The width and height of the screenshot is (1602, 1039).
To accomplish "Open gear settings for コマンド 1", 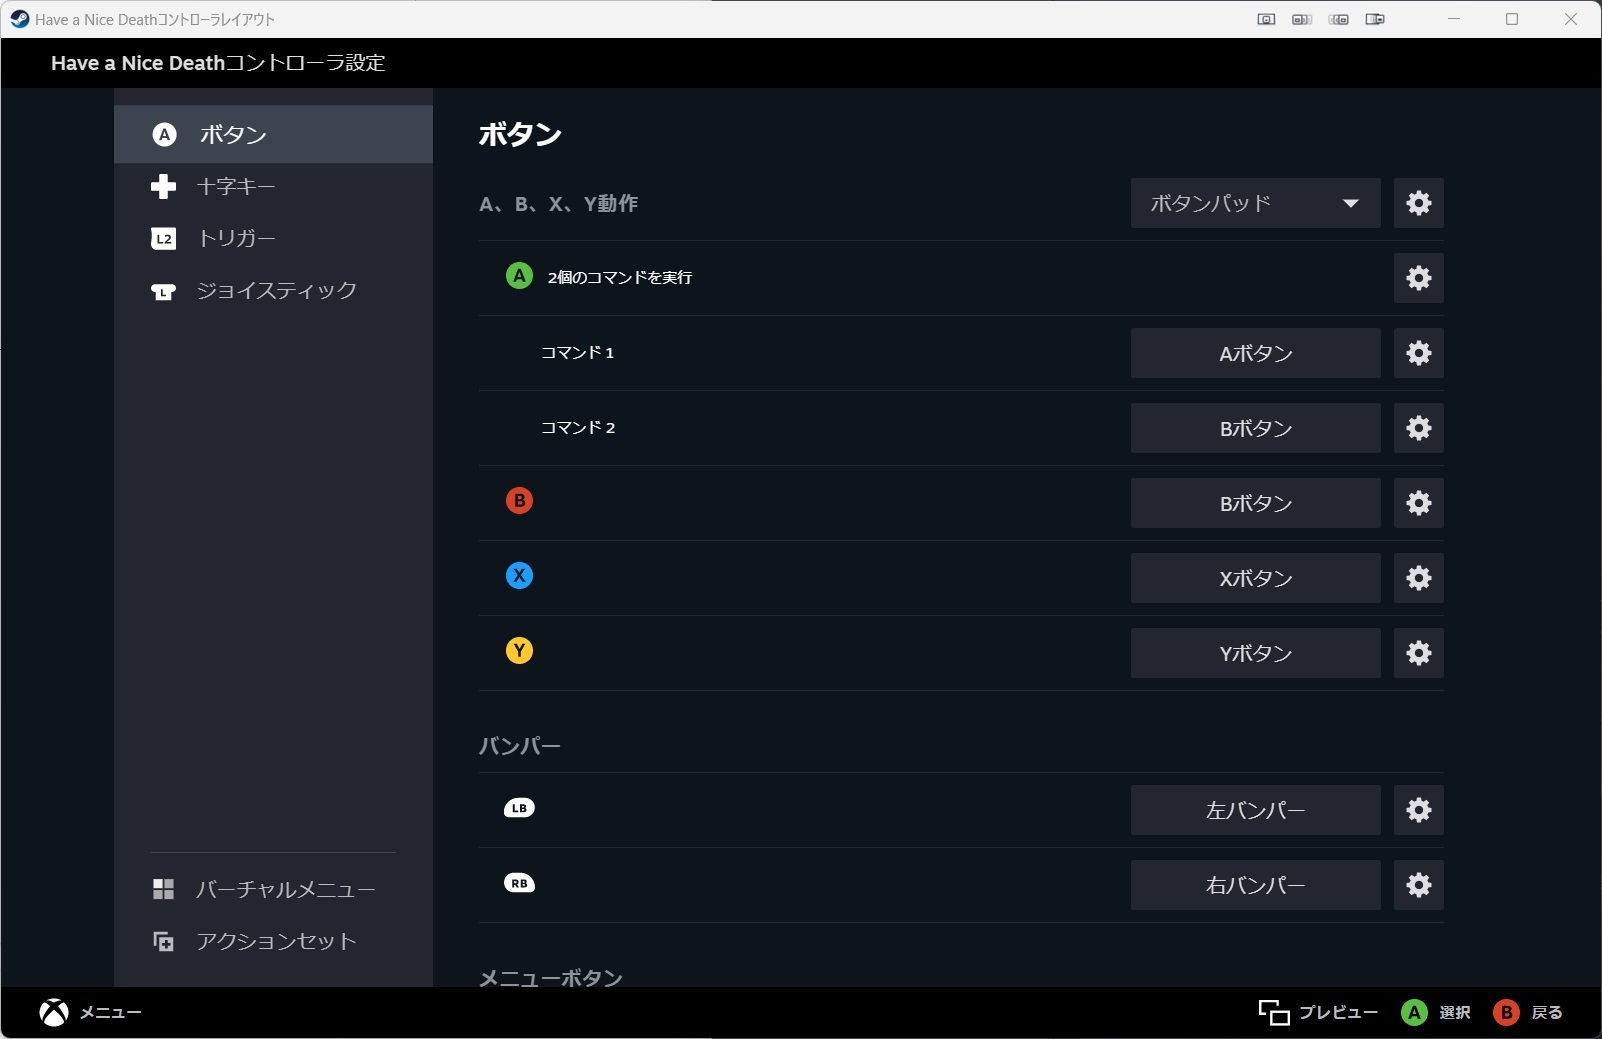I will [x=1418, y=353].
